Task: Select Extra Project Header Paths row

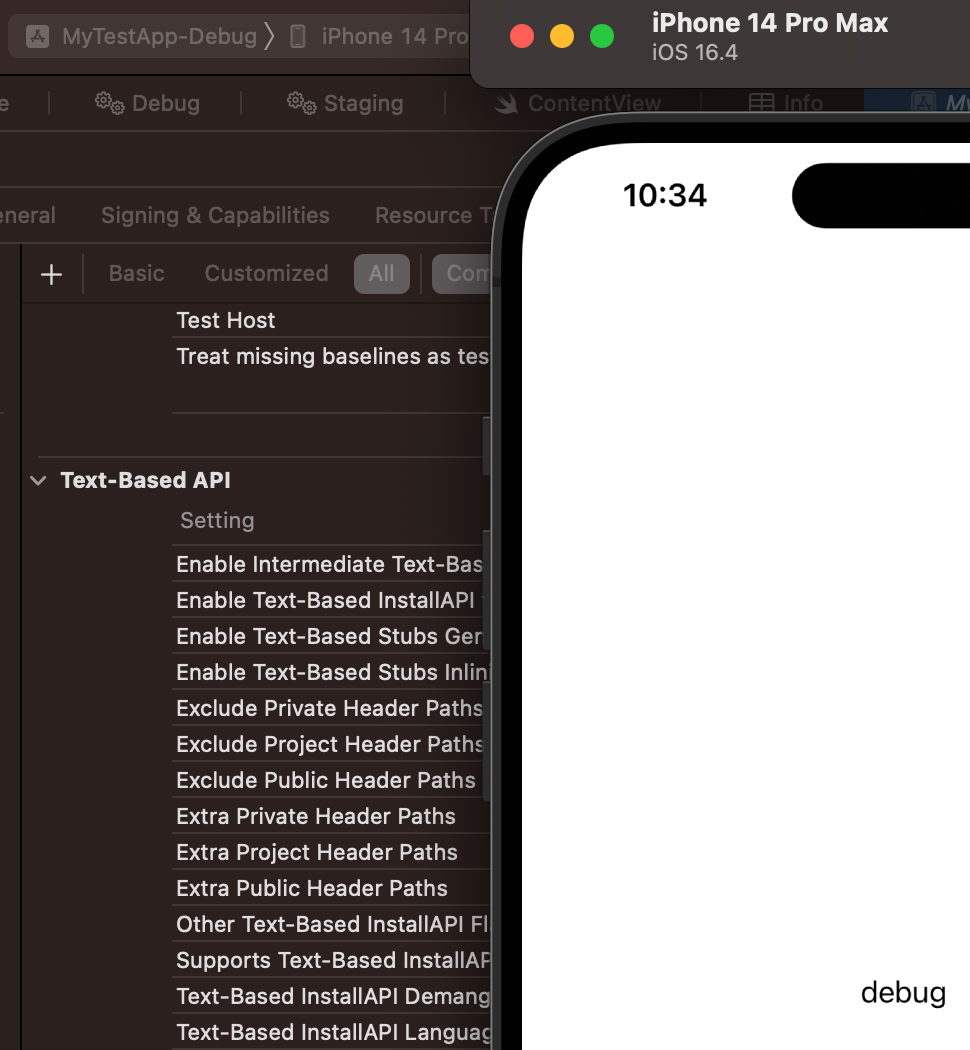Action: [331, 852]
